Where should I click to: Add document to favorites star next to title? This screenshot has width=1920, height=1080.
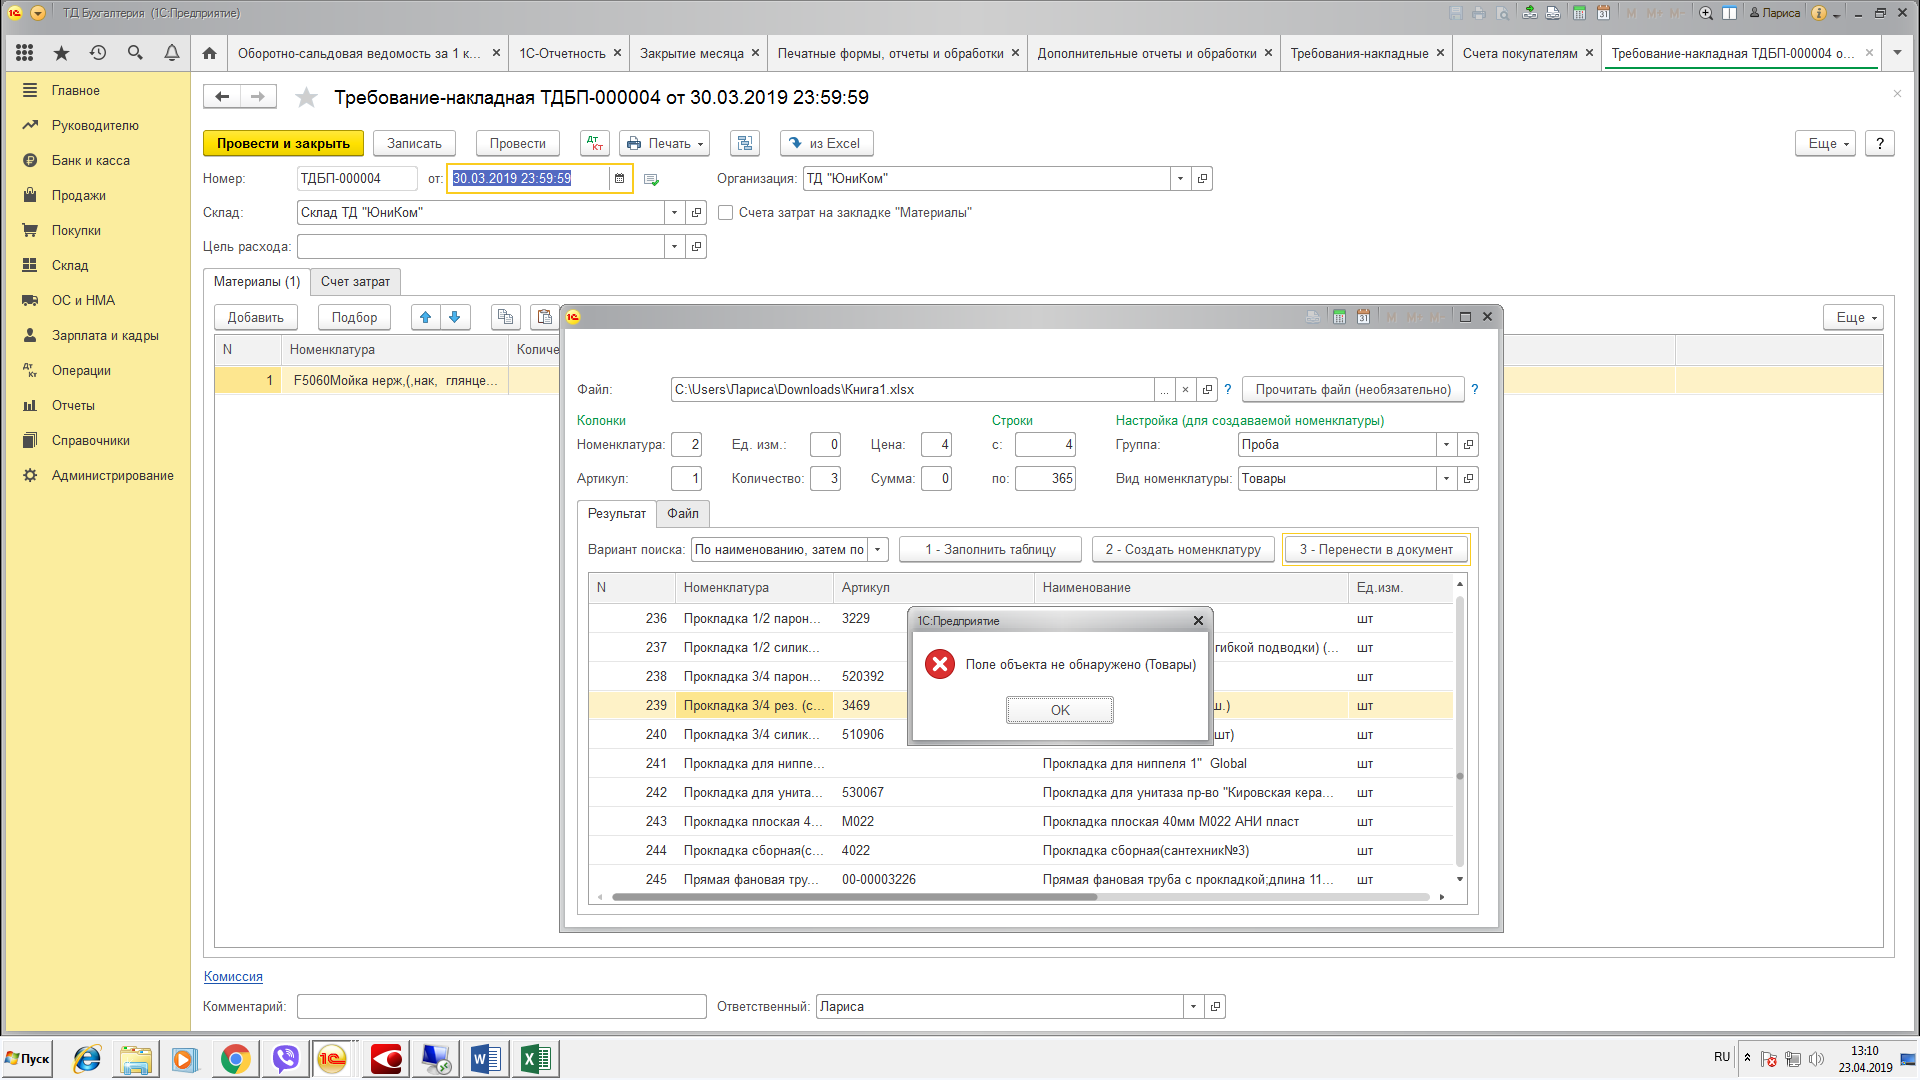[x=307, y=97]
